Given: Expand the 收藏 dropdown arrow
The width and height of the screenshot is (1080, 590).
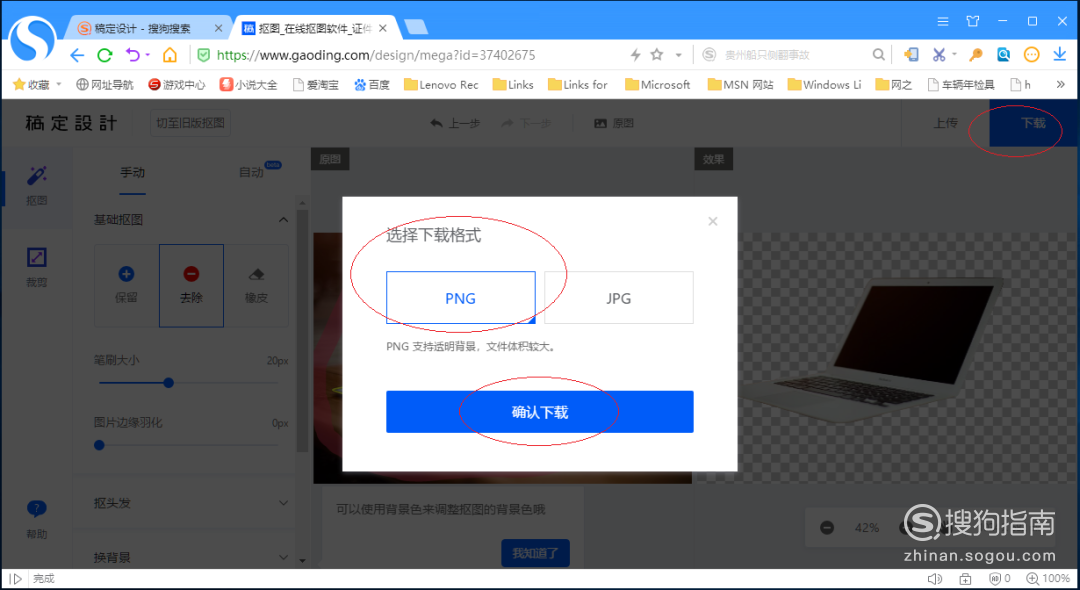Looking at the screenshot, I should point(59,84).
